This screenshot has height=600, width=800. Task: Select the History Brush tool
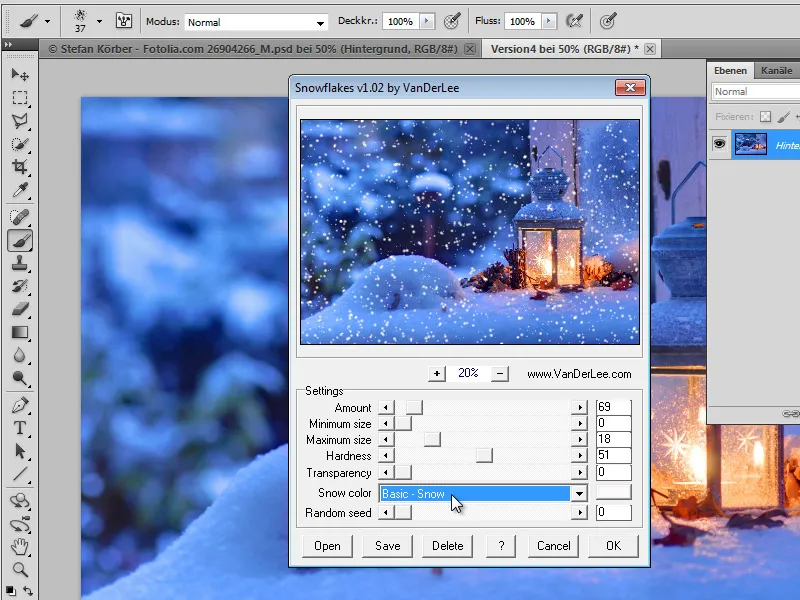click(x=19, y=286)
